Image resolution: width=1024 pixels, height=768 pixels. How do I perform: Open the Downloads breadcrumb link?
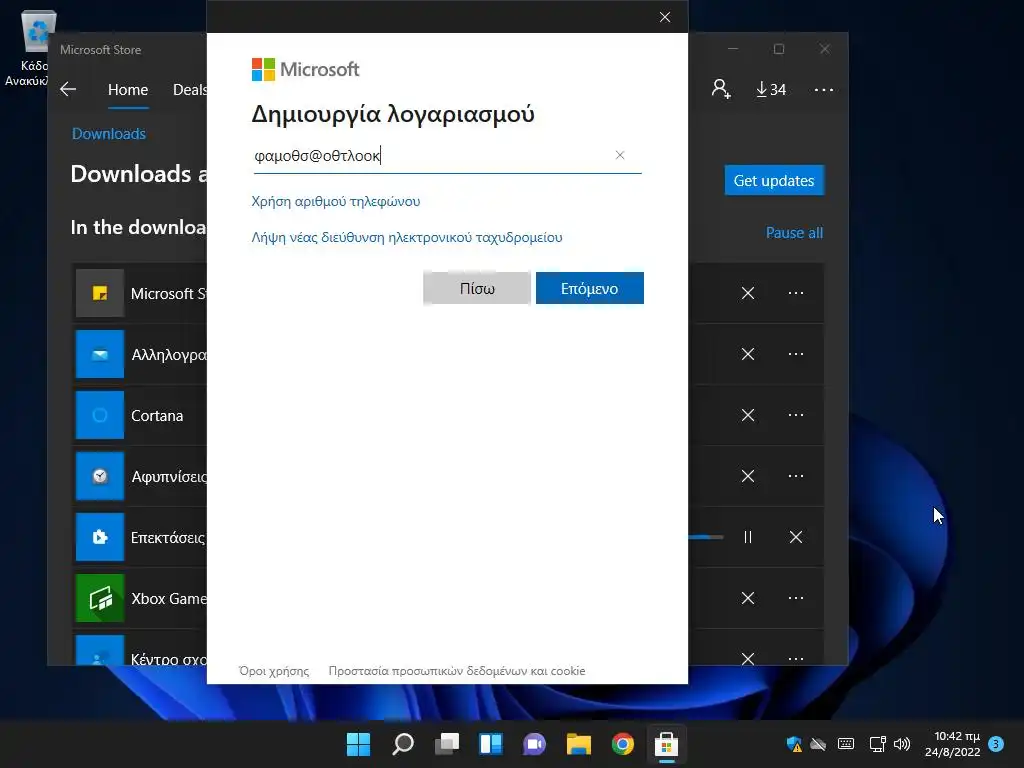pyautogui.click(x=108, y=134)
